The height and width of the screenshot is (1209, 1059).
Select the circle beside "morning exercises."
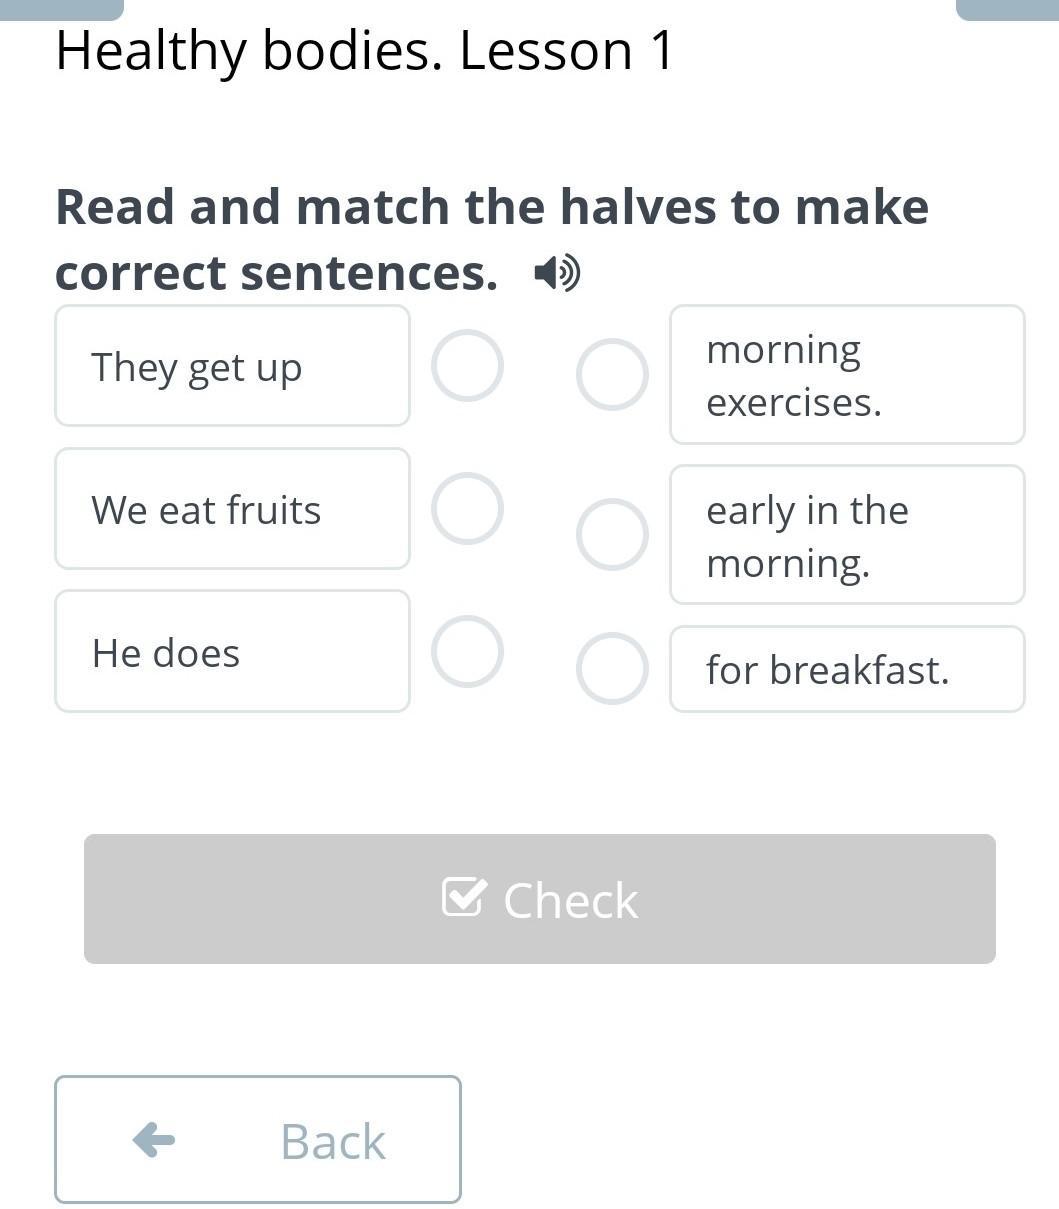[612, 374]
